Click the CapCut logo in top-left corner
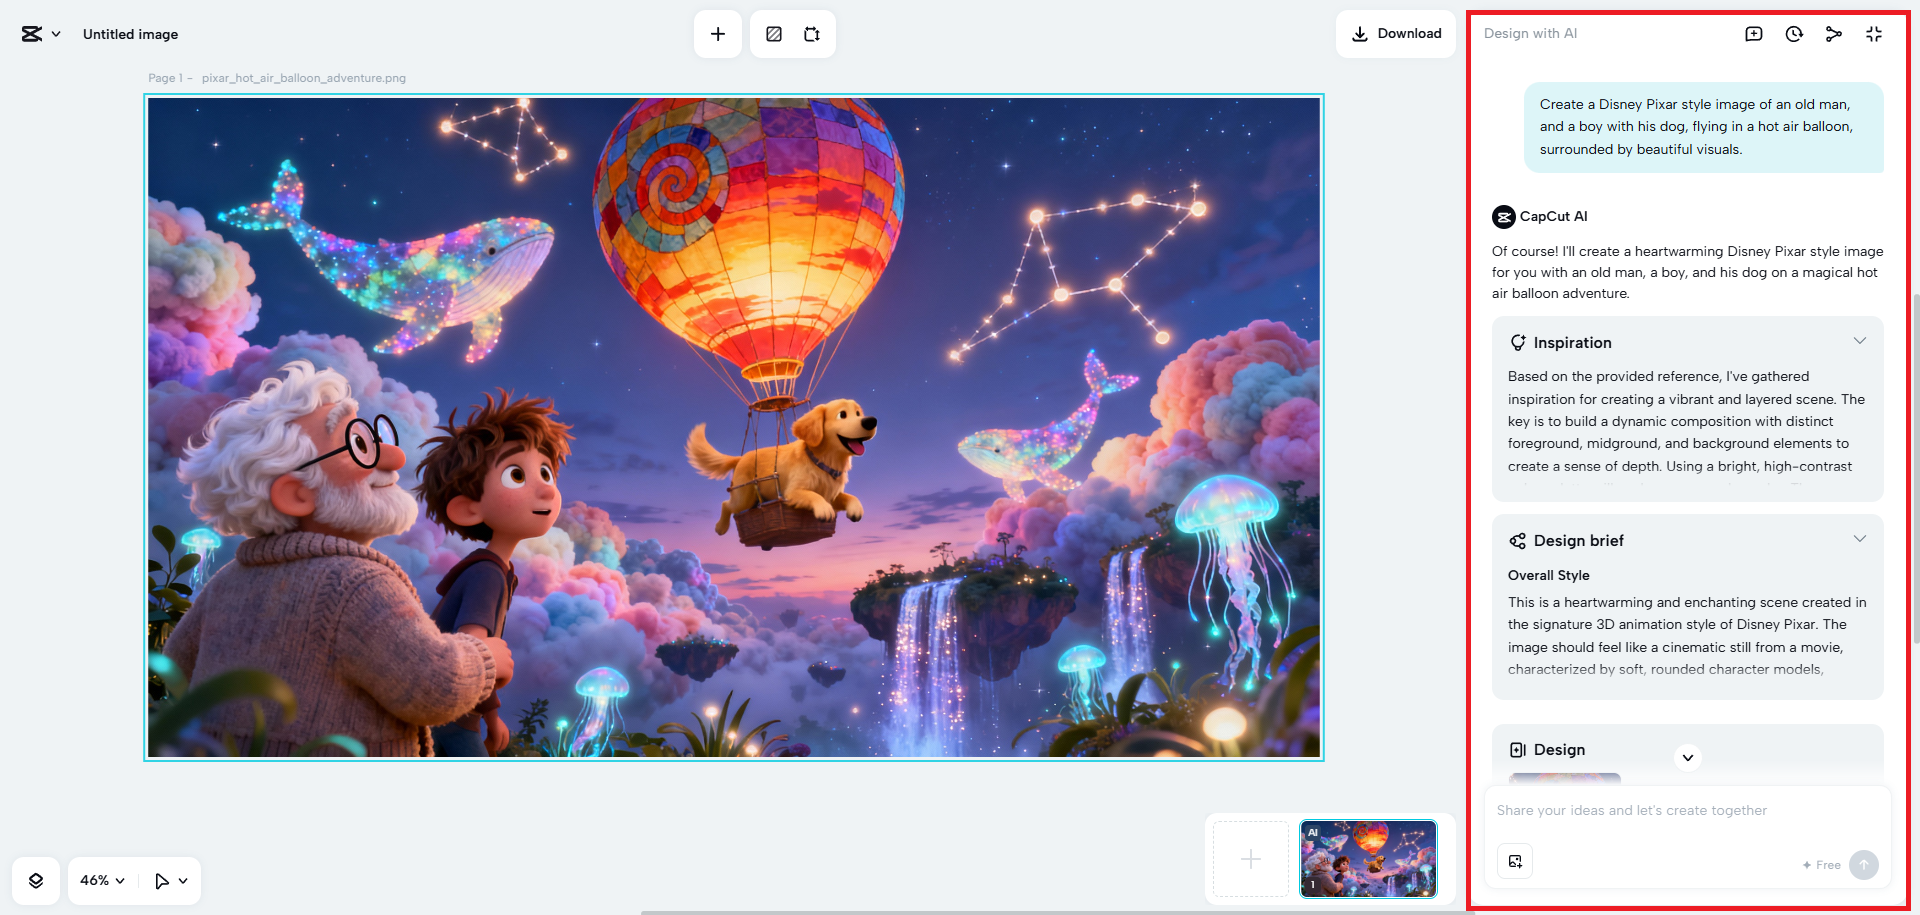1920x915 pixels. coord(33,33)
